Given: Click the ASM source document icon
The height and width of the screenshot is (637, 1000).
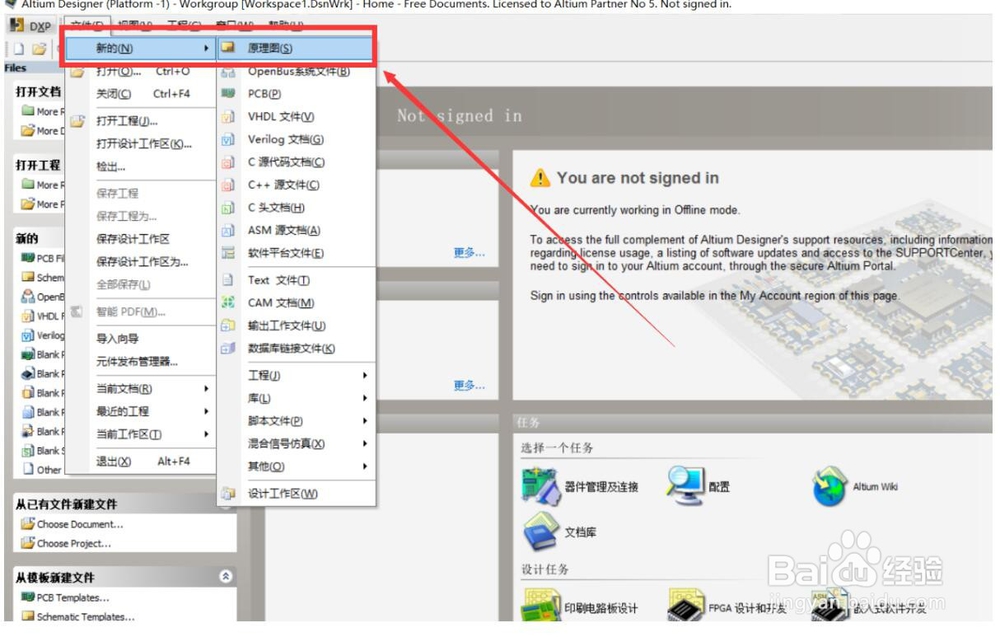Looking at the screenshot, I should click(228, 230).
